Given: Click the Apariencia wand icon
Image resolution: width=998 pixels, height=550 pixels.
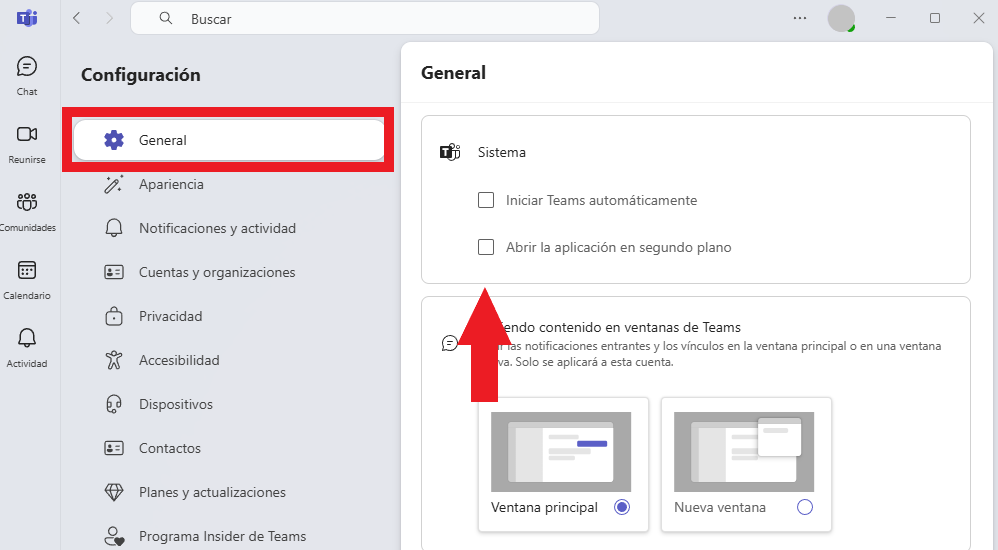Looking at the screenshot, I should 114,184.
